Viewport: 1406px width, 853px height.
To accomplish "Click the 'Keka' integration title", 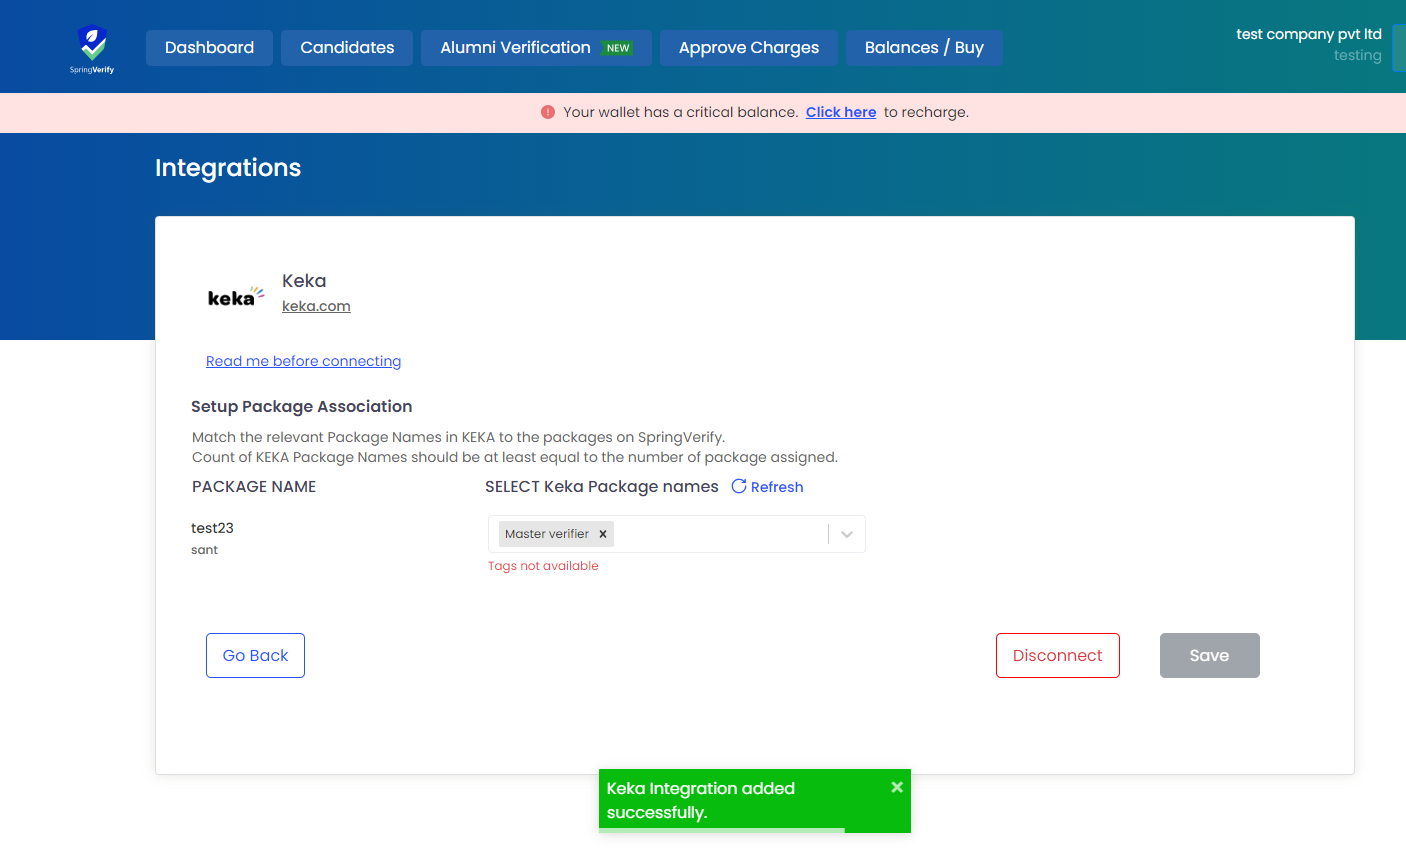I will point(304,281).
